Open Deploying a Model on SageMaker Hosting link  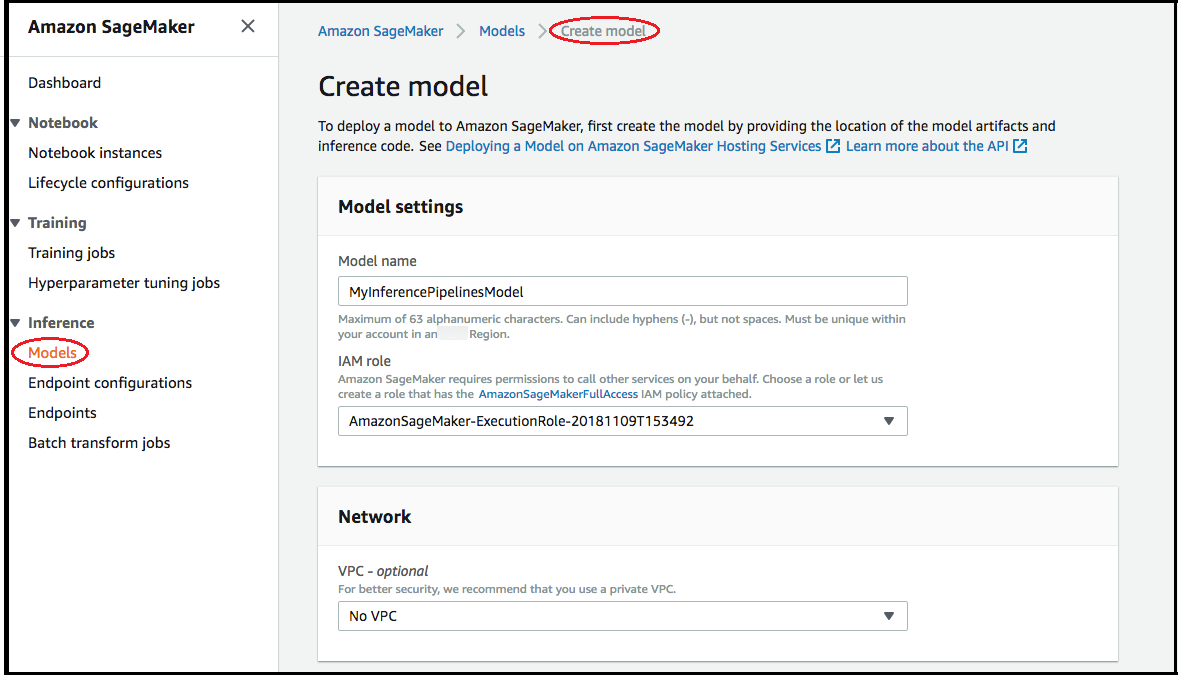pos(633,146)
